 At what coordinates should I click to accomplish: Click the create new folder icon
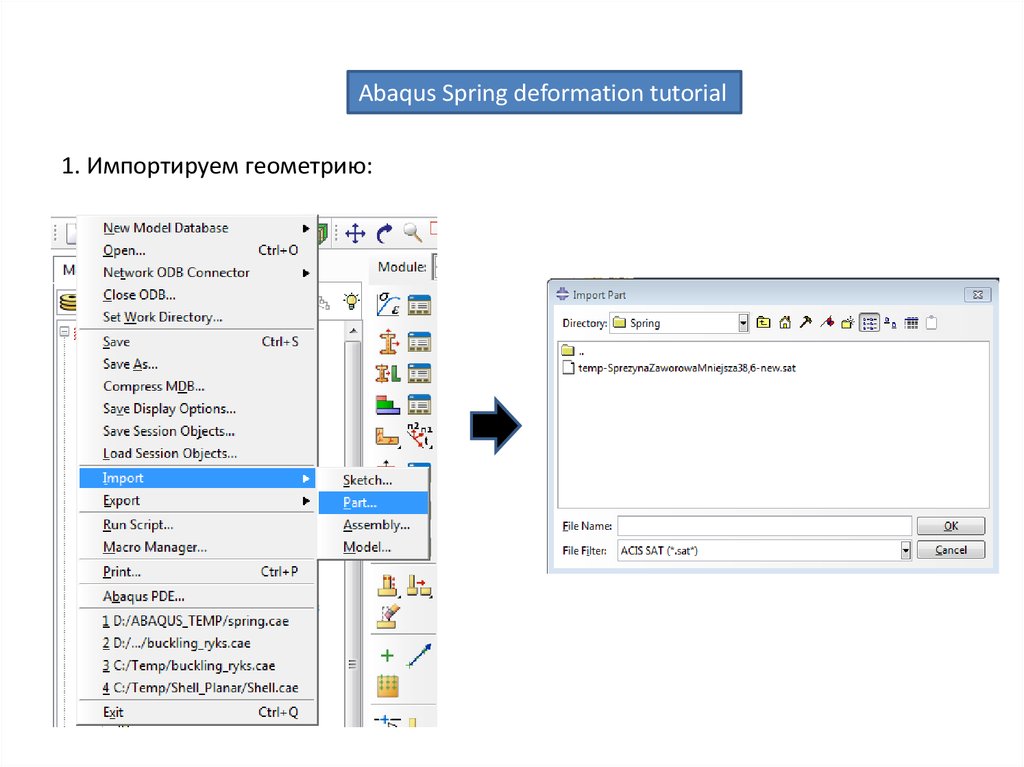pyautogui.click(x=847, y=323)
